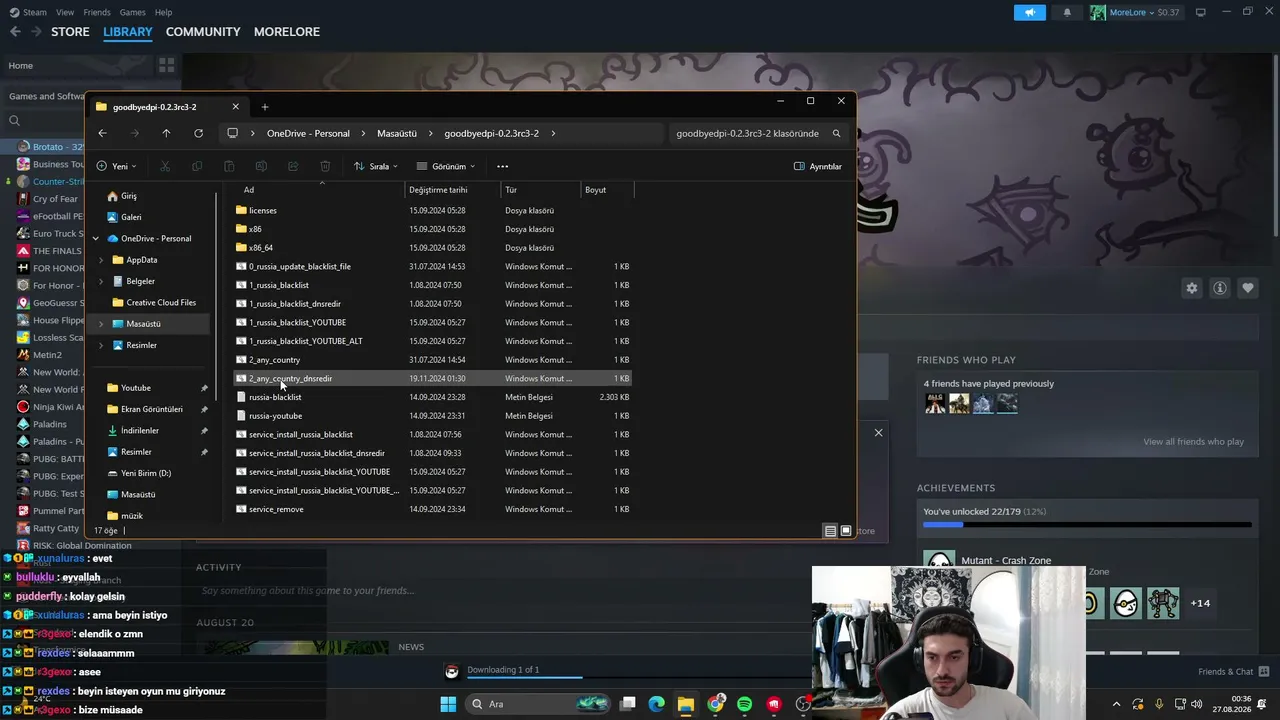Open the Games menu in Steam
The height and width of the screenshot is (720, 1280).
tap(132, 12)
